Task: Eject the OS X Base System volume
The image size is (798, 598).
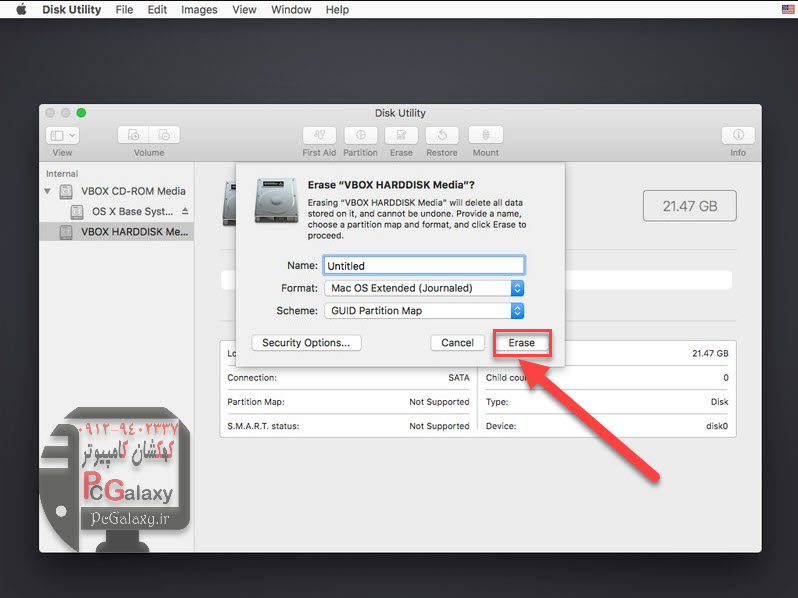Action: 185,212
